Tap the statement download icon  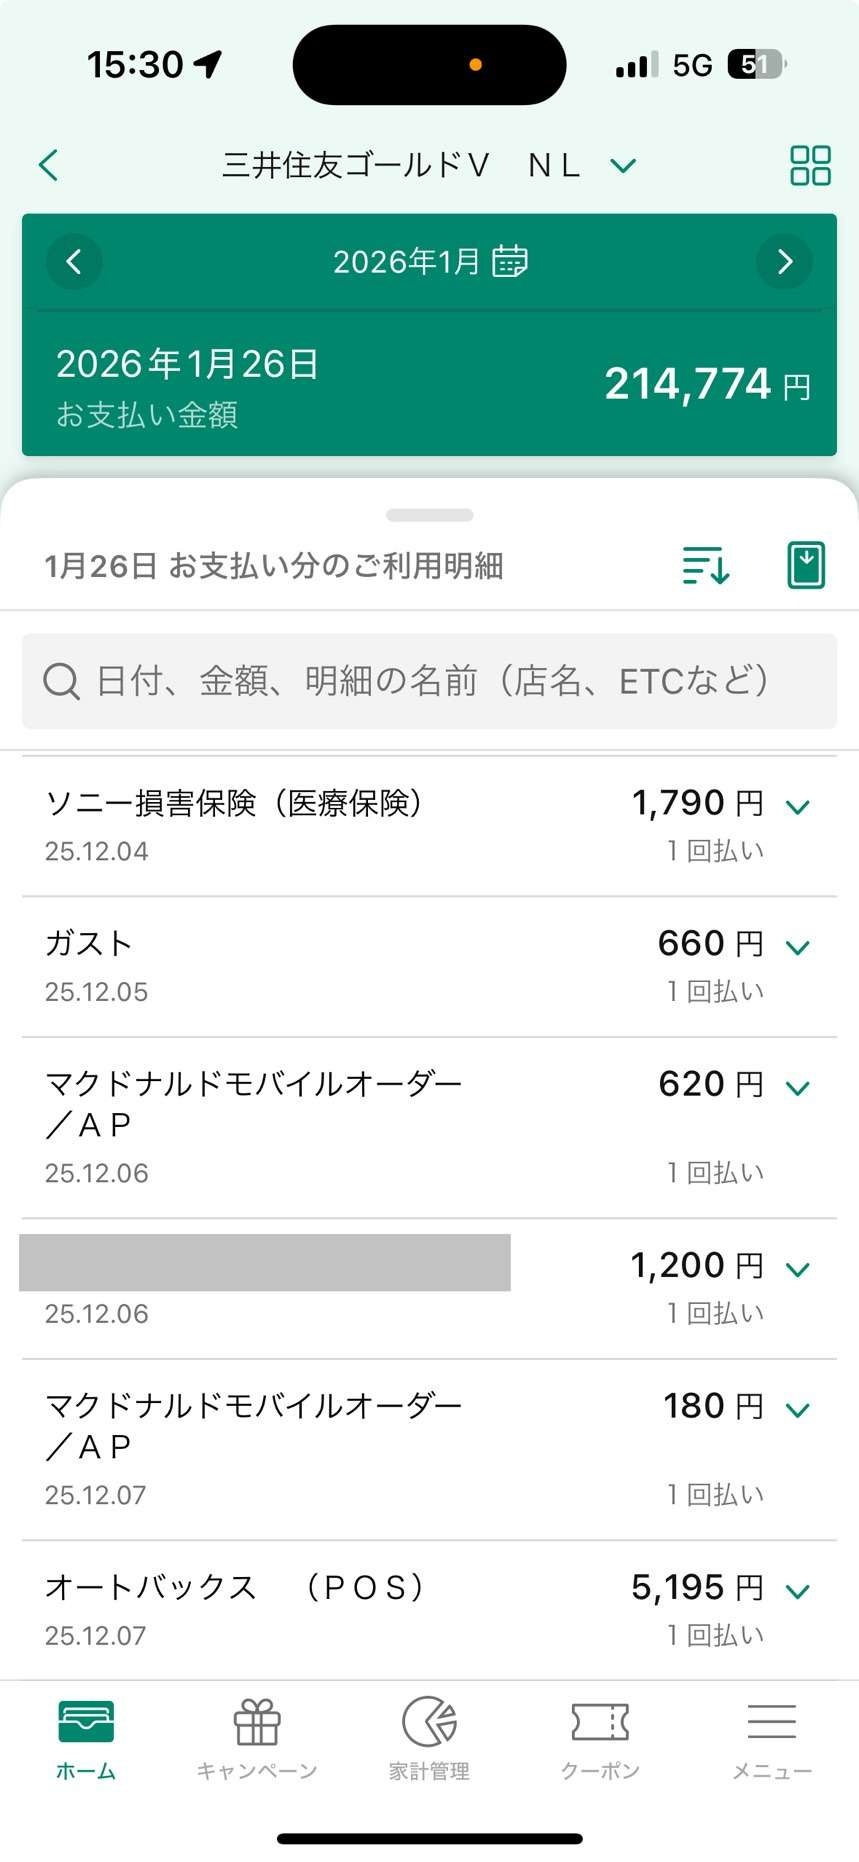click(x=806, y=565)
